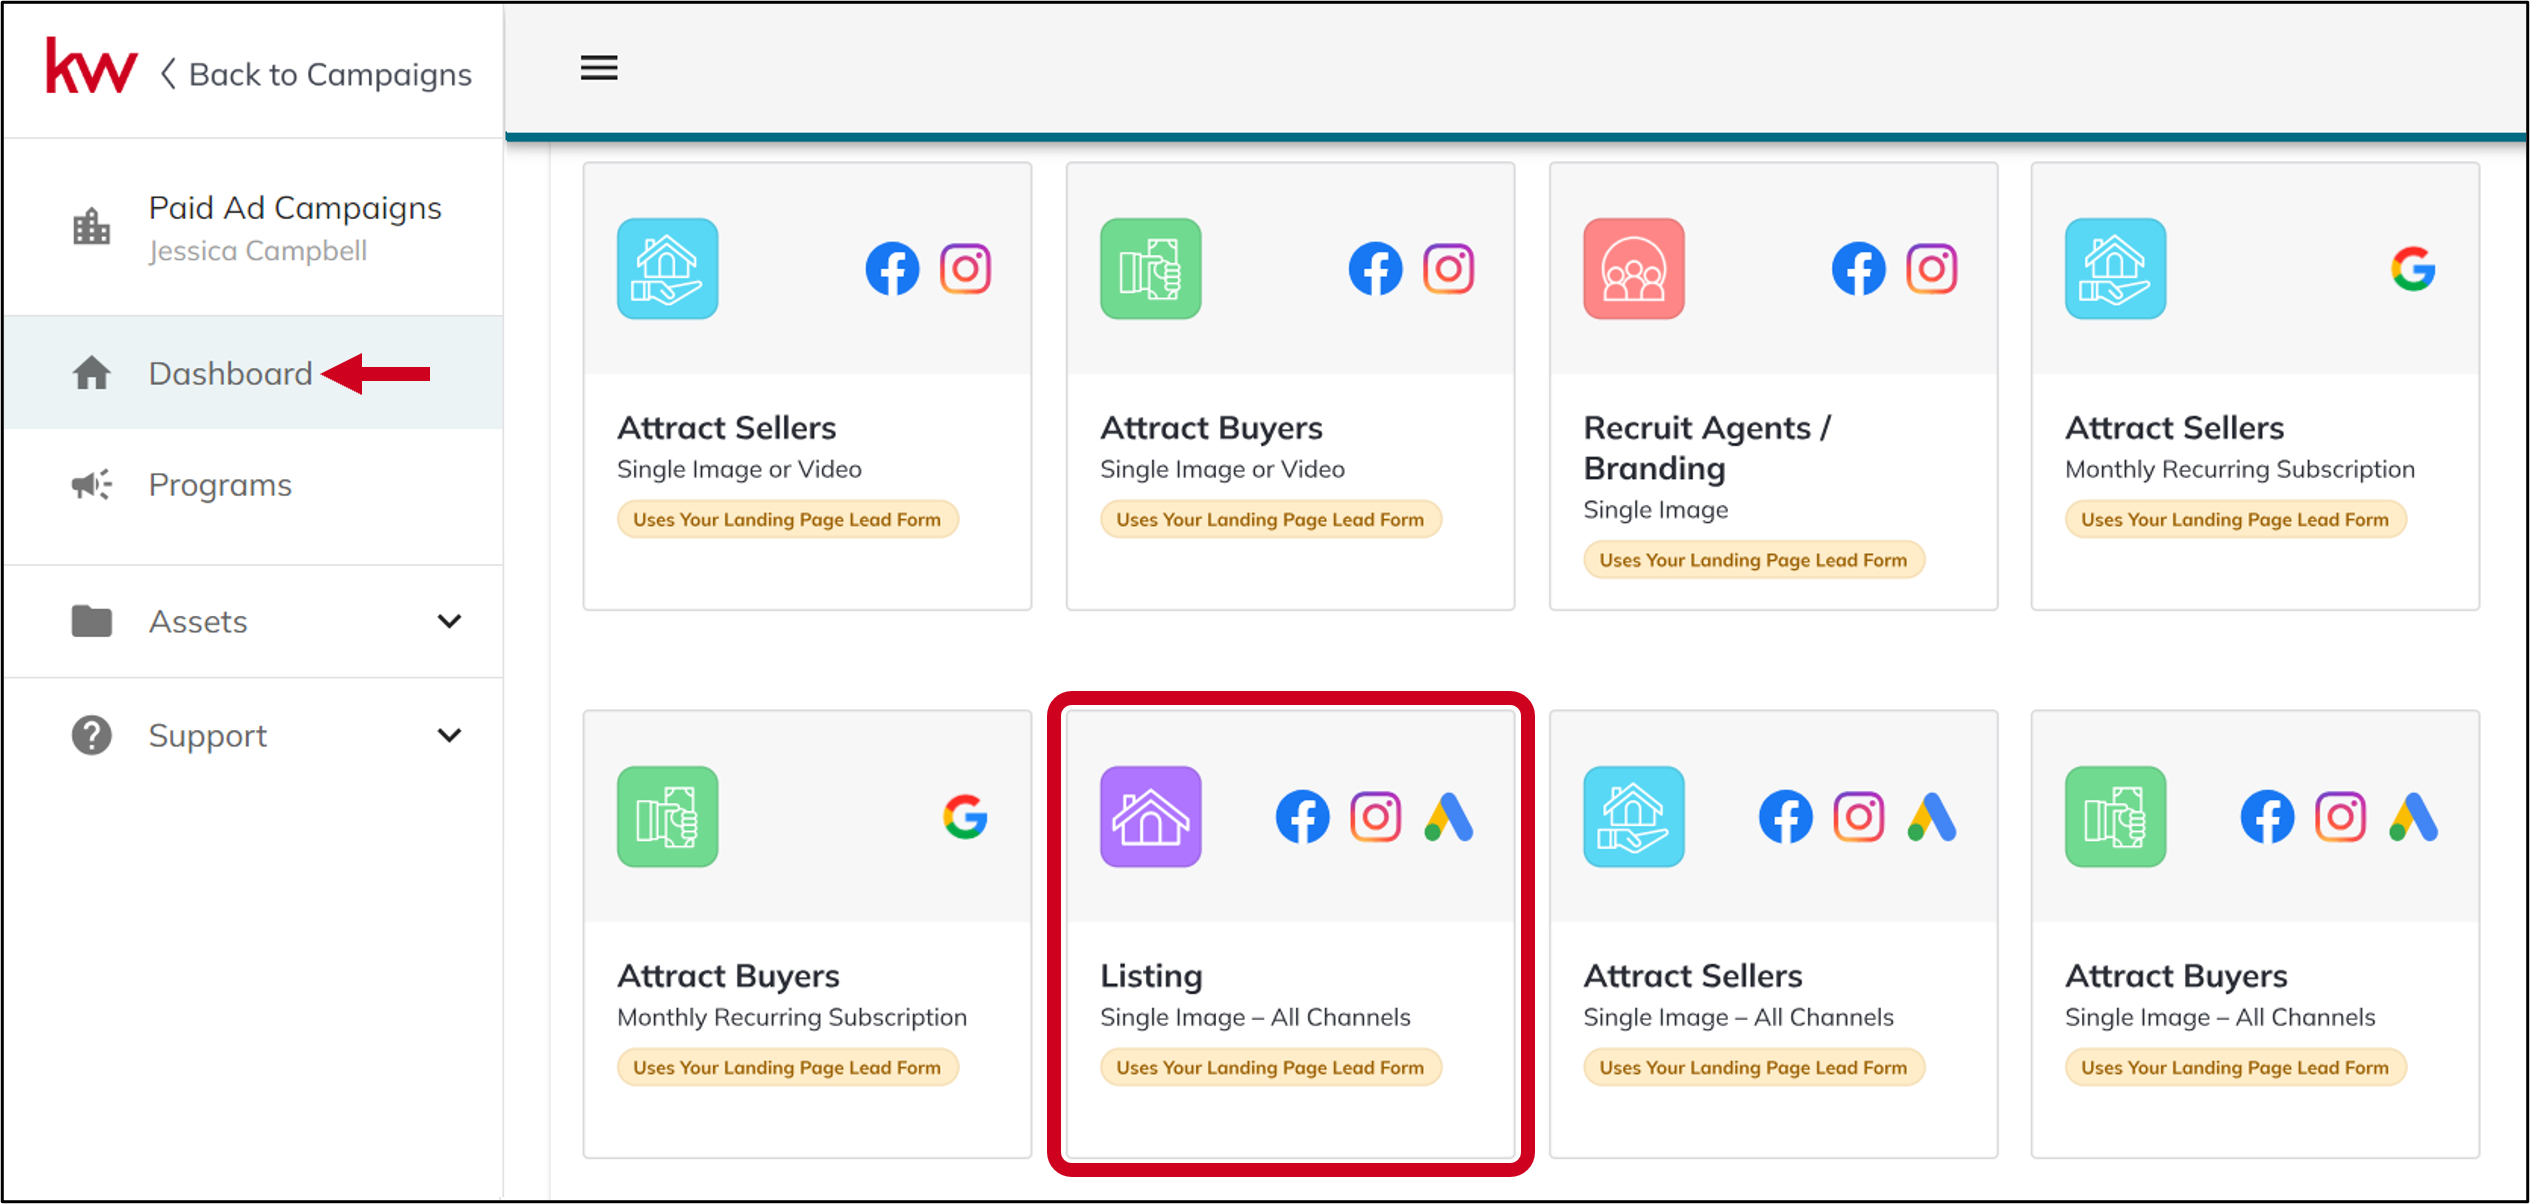Viewport: 2530px width, 1204px height.
Task: Click Instagram icon on Attract Sellers All Channels card
Action: click(x=1858, y=816)
